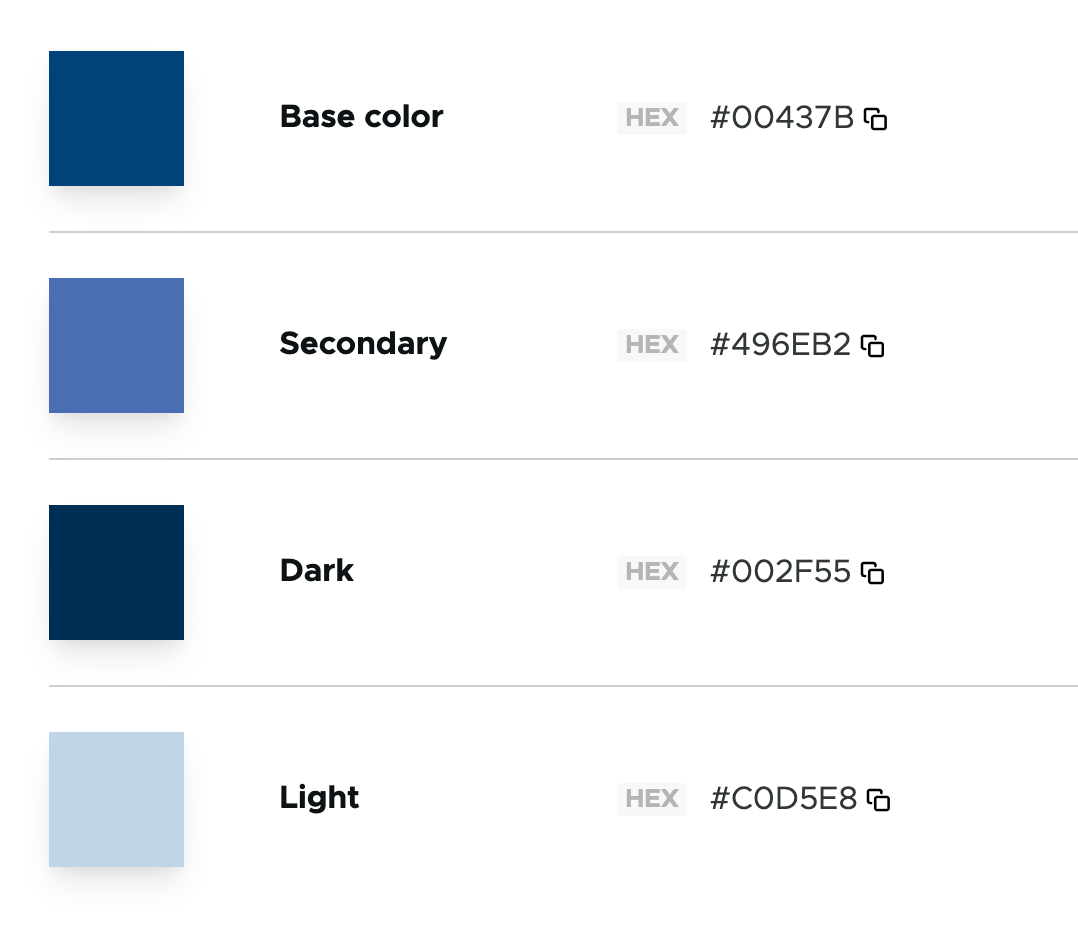
Task: Click the #00437B hex value
Action: [782, 118]
